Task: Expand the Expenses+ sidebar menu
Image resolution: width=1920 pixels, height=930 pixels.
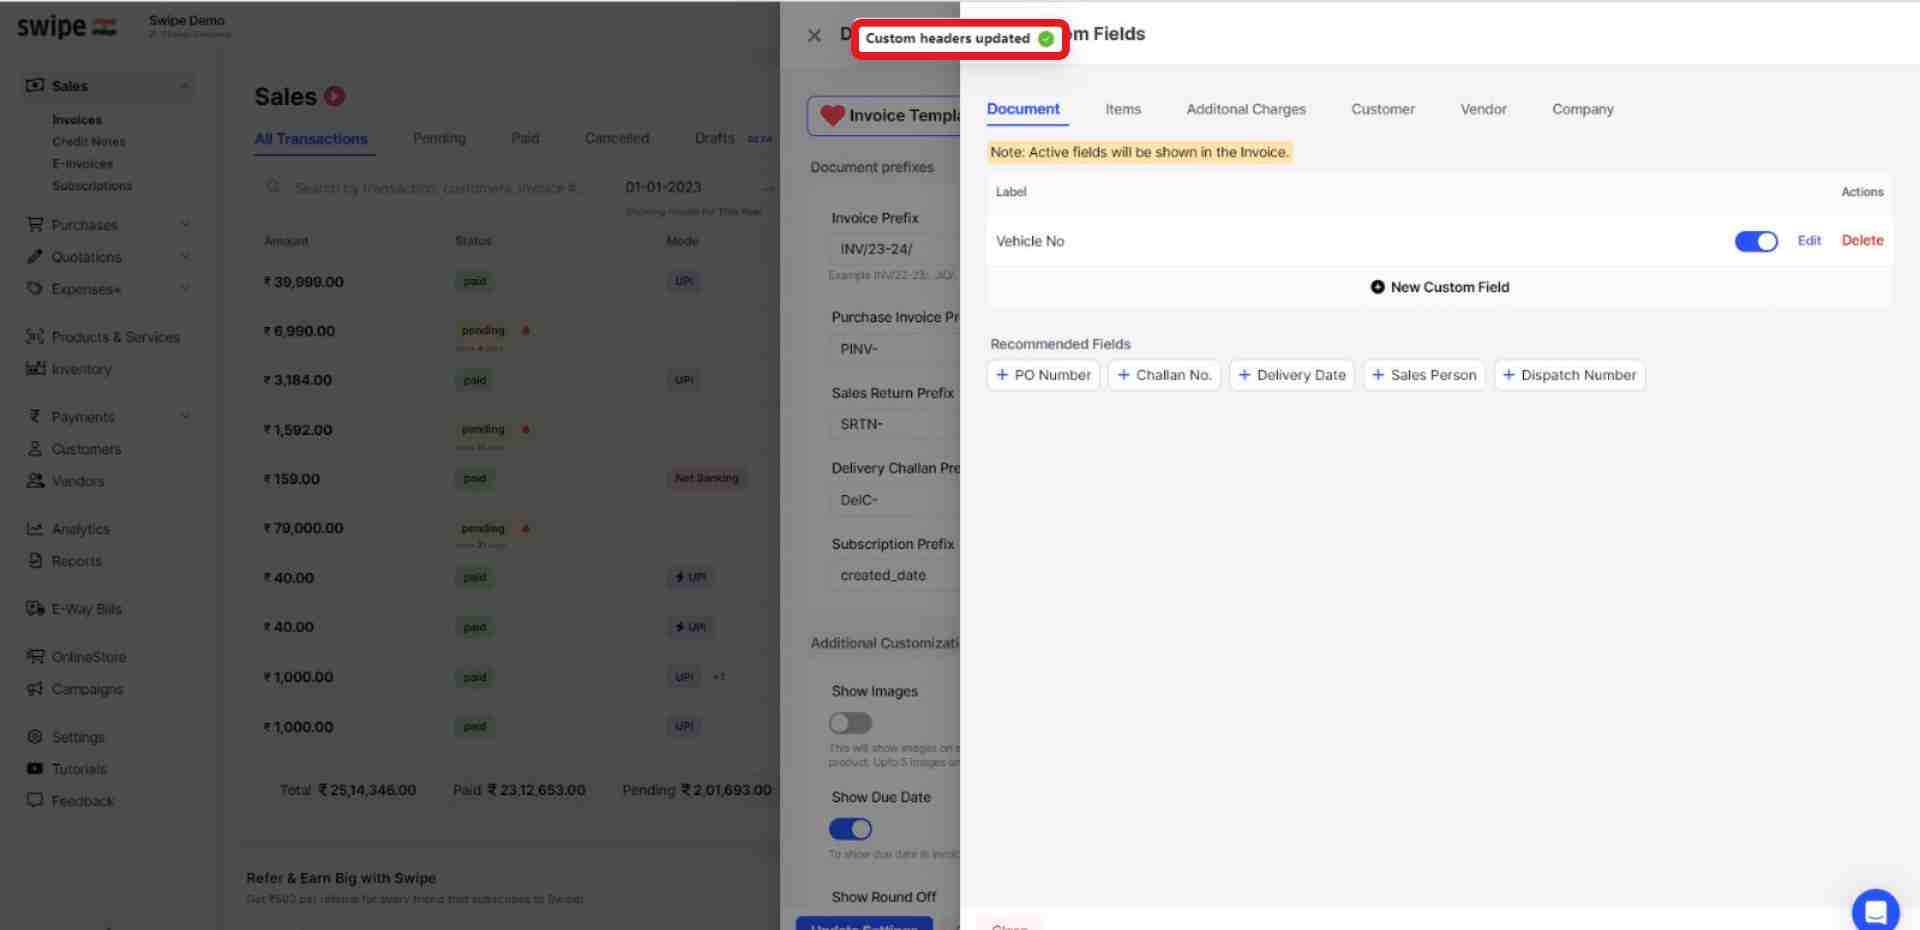Action: click(x=185, y=289)
